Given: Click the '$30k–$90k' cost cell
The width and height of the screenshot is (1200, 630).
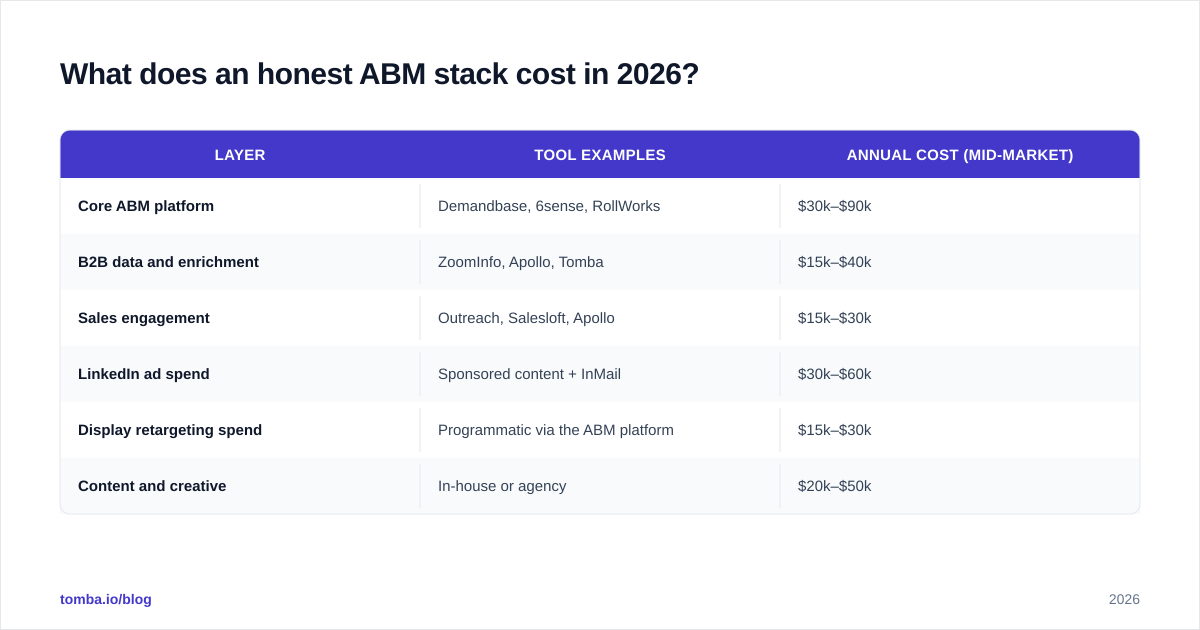Looking at the screenshot, I should point(960,206).
